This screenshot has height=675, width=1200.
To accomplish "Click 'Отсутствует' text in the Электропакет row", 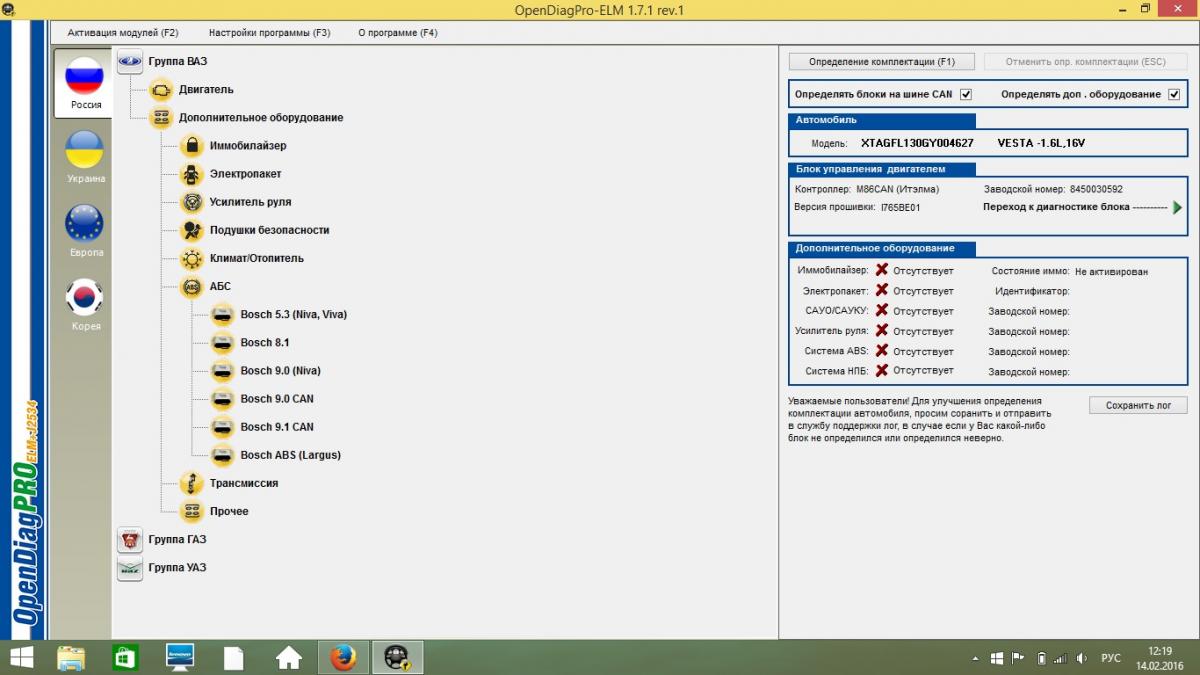I will [923, 291].
